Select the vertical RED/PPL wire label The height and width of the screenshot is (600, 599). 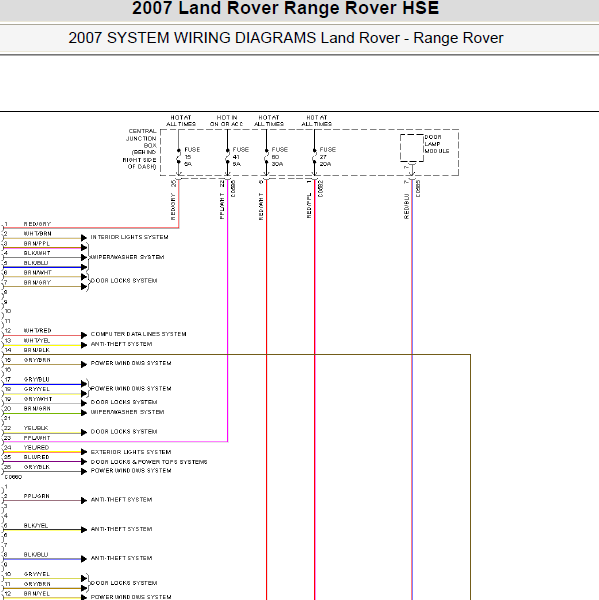coord(309,205)
